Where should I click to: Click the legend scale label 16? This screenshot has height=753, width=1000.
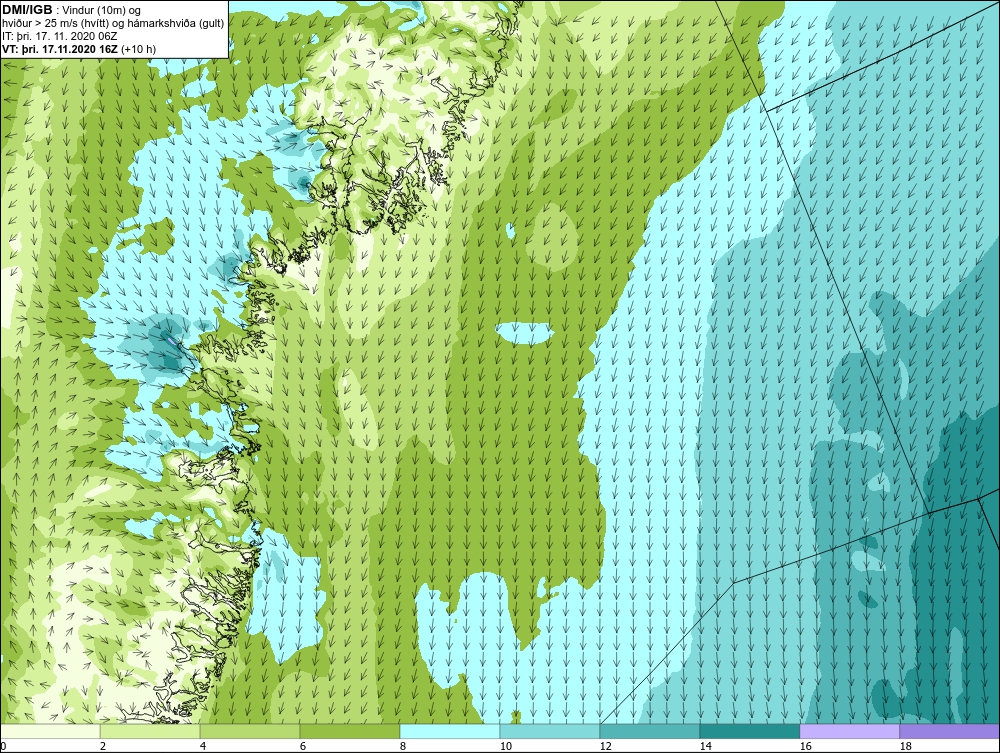[x=805, y=746]
